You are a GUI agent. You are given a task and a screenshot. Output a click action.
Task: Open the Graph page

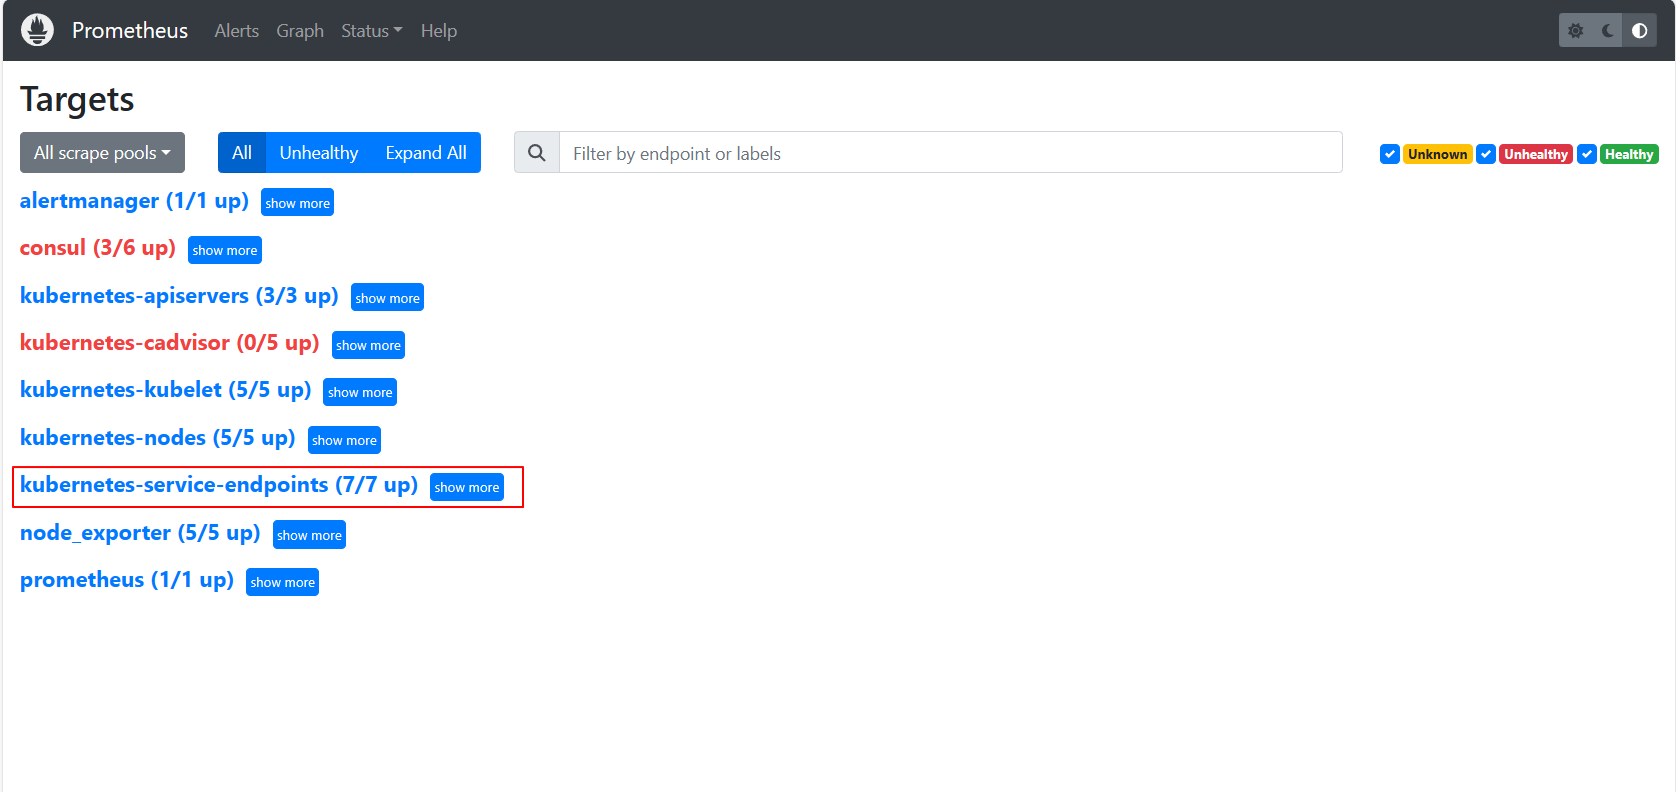click(x=300, y=31)
